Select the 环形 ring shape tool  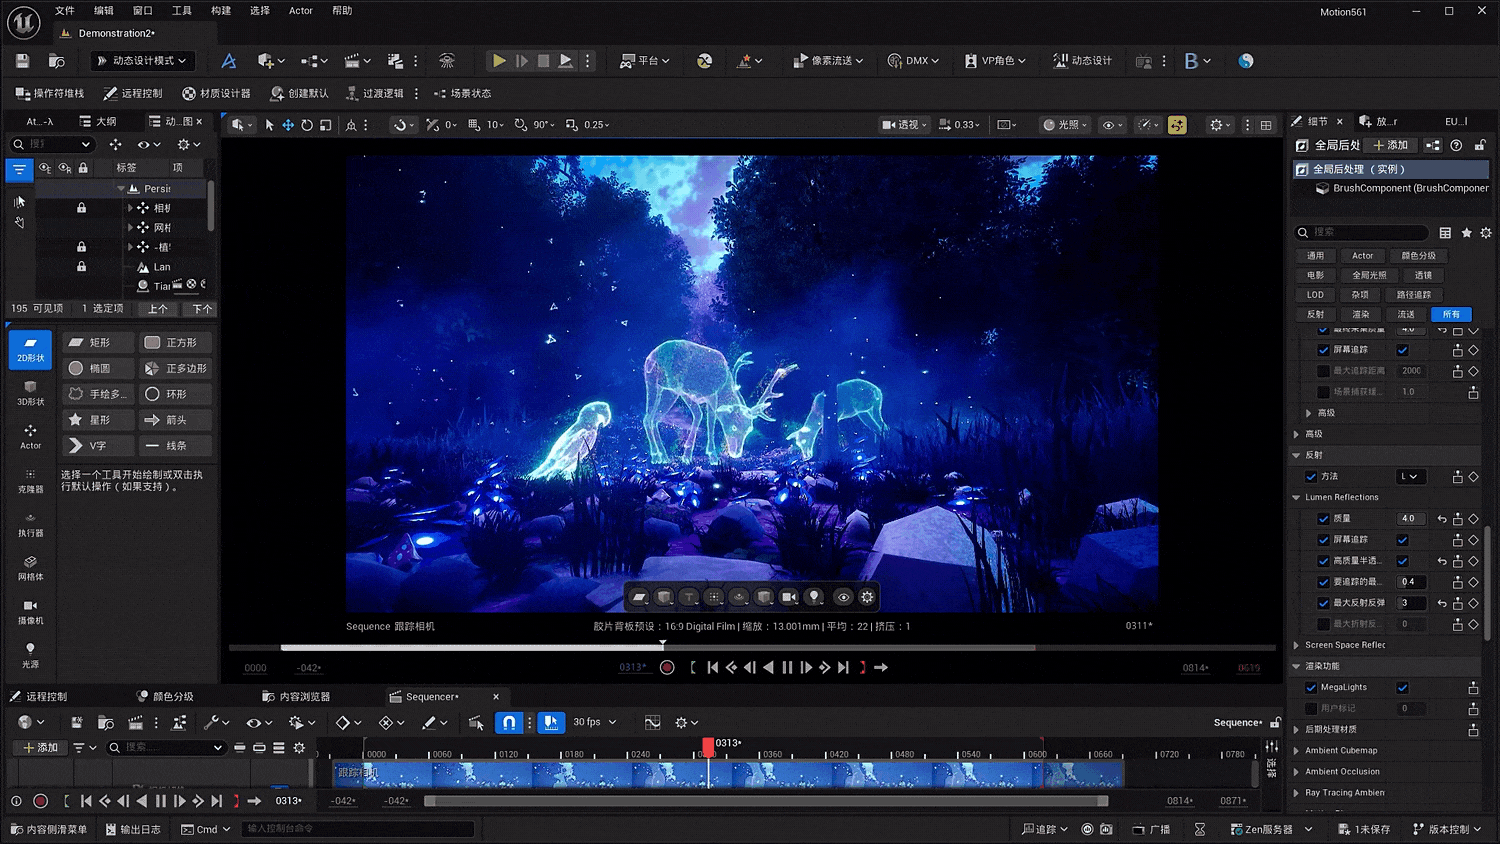click(x=175, y=394)
